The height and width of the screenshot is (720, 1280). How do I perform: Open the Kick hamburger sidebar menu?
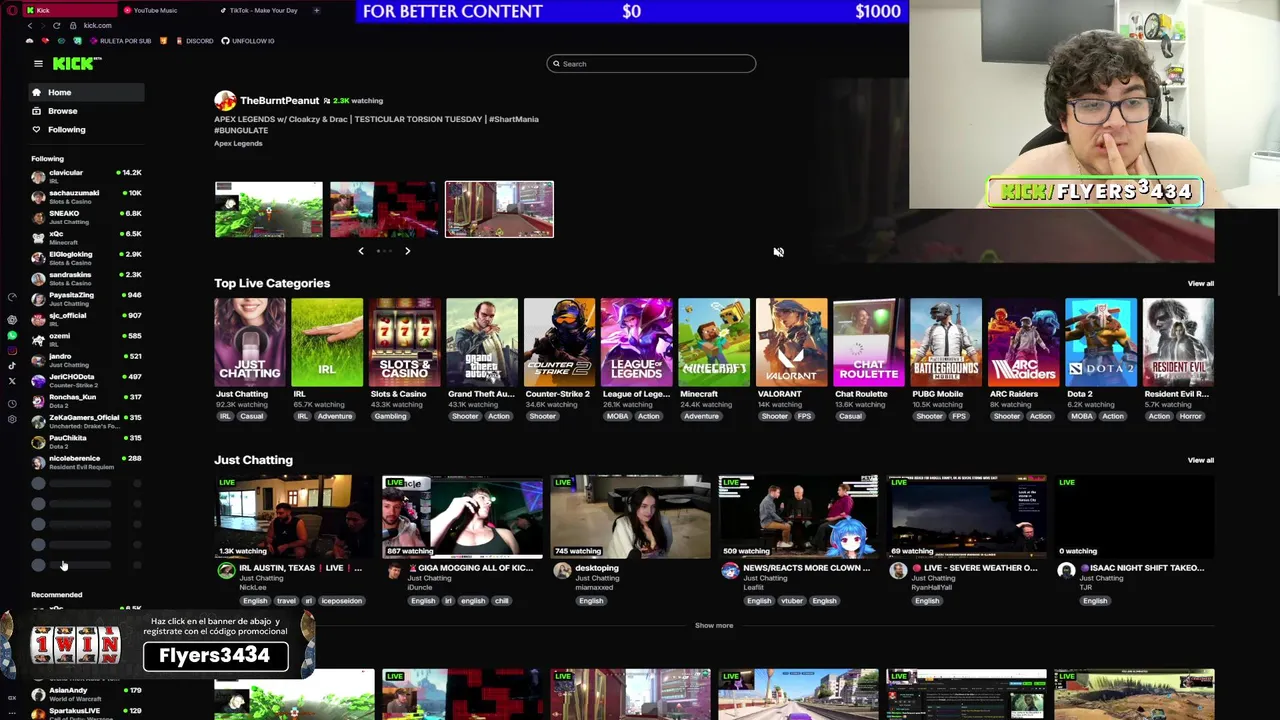pyautogui.click(x=38, y=64)
